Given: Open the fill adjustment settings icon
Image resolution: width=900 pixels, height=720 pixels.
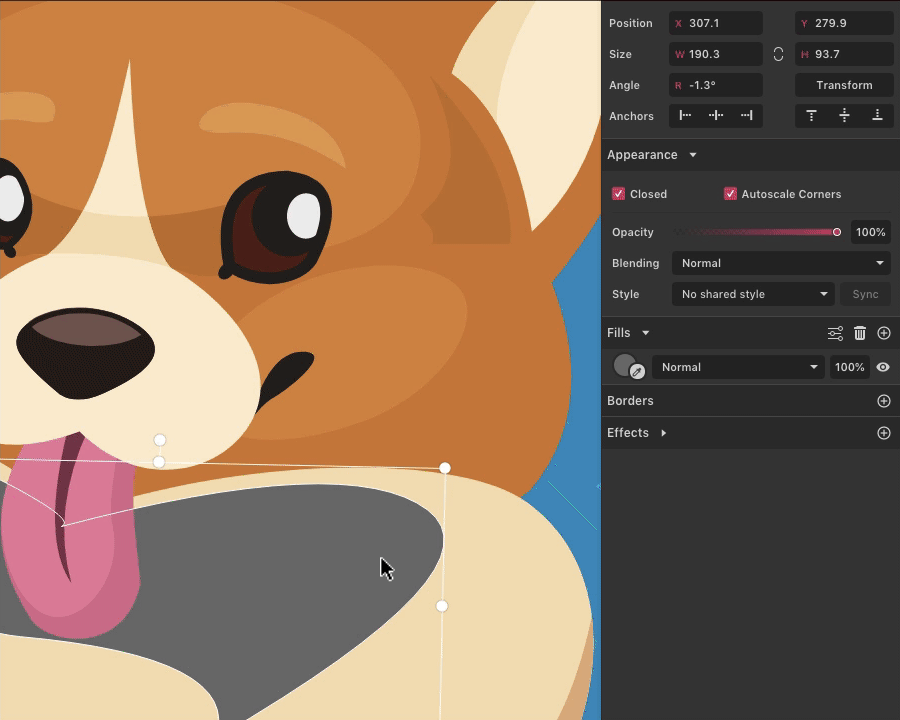Looking at the screenshot, I should [x=835, y=333].
